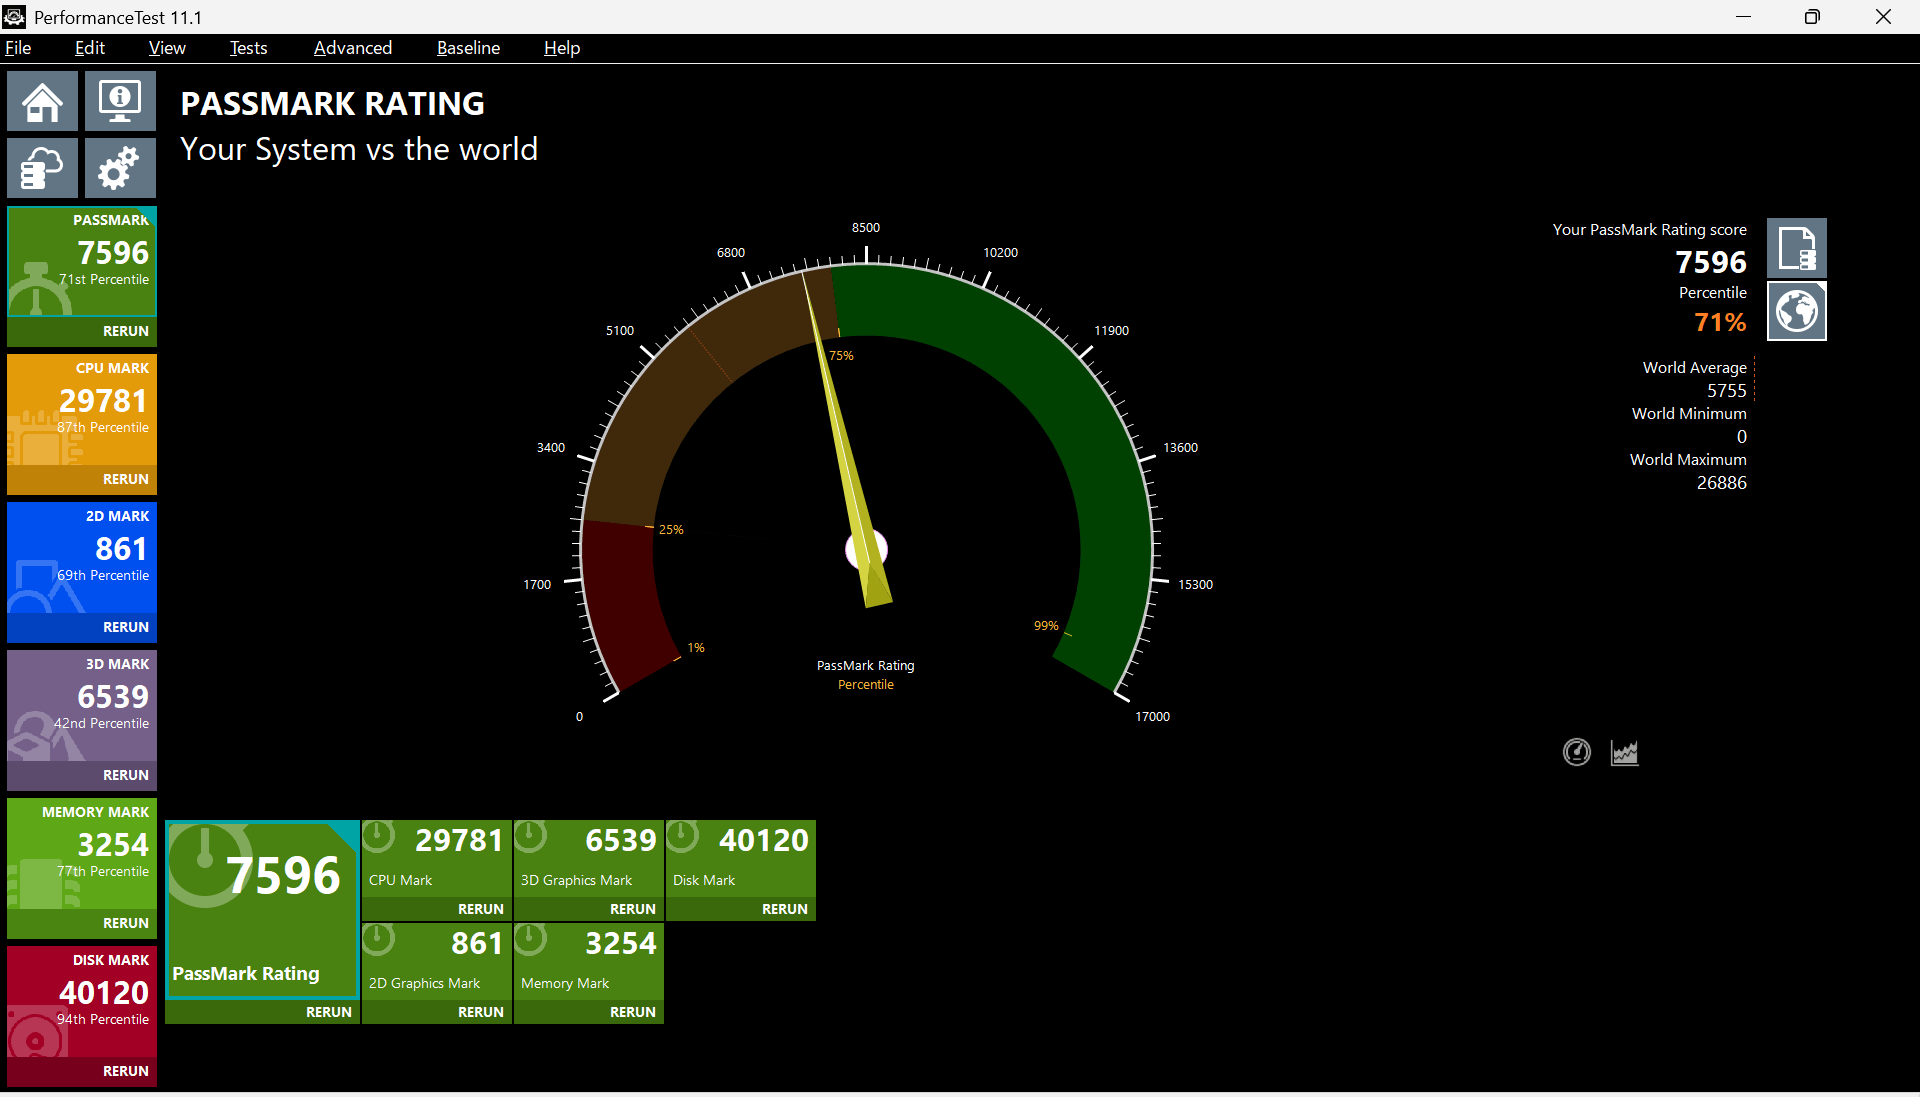This screenshot has height=1097, width=1920.
Task: Click the 99% marker on the gauge
Action: click(x=1046, y=626)
